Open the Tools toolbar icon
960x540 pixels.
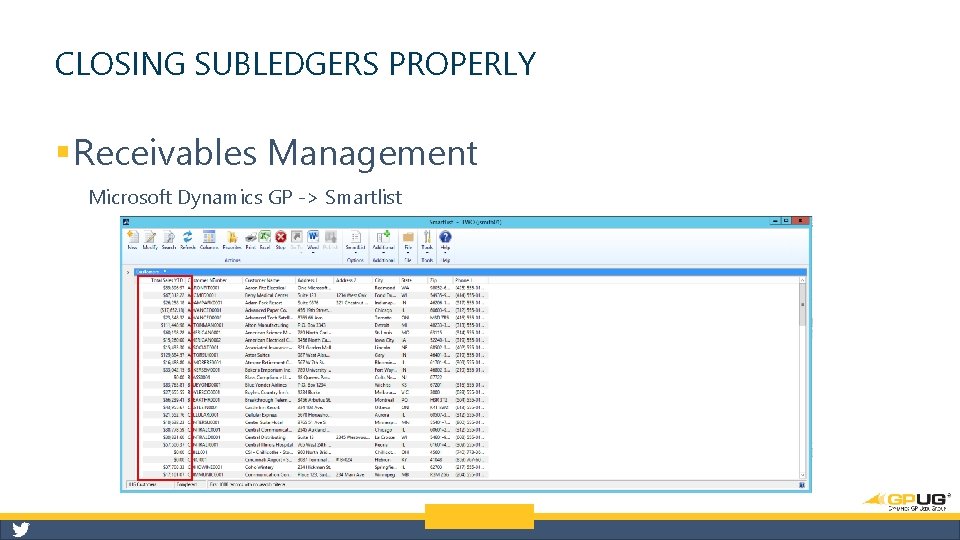coord(427,237)
